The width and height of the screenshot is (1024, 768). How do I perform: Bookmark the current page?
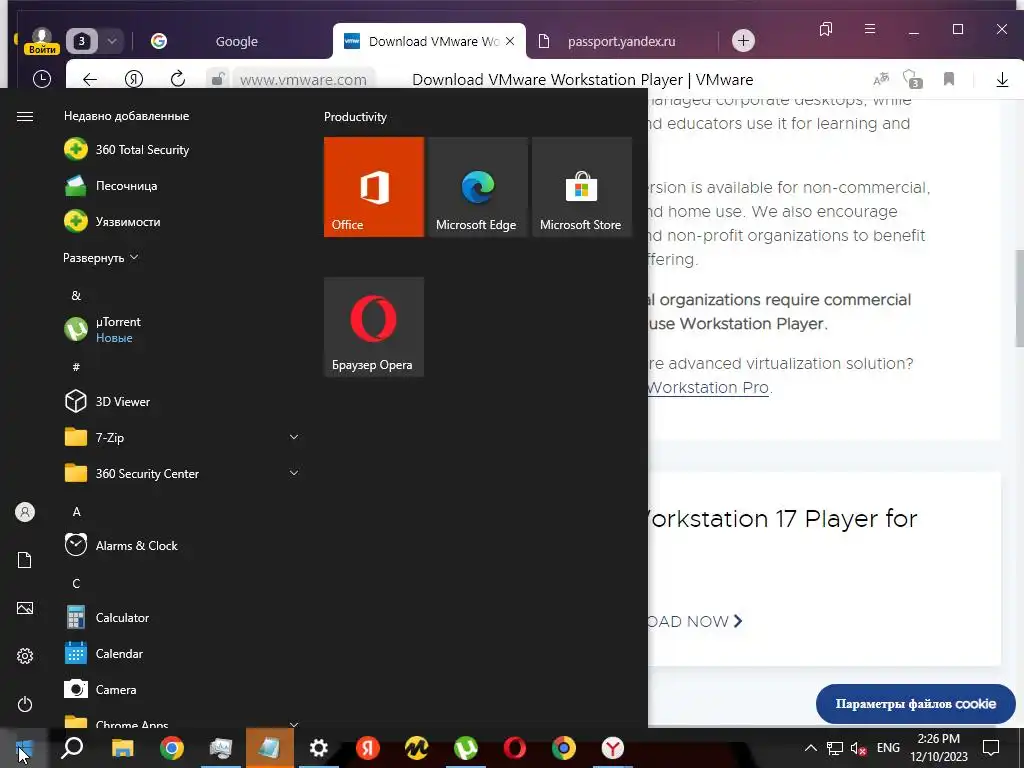pos(949,79)
